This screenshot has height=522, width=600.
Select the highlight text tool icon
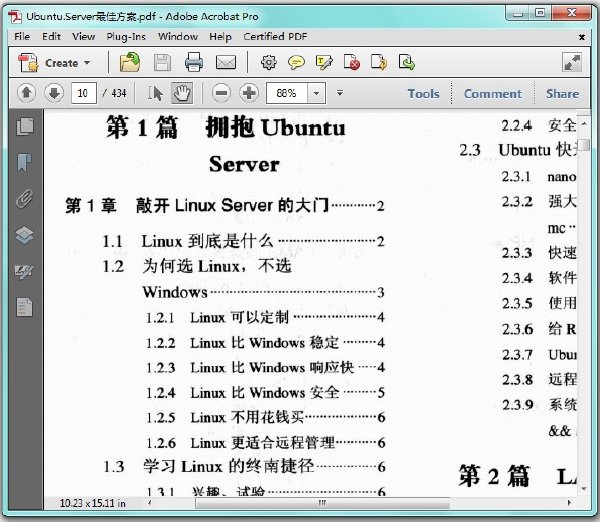click(324, 62)
